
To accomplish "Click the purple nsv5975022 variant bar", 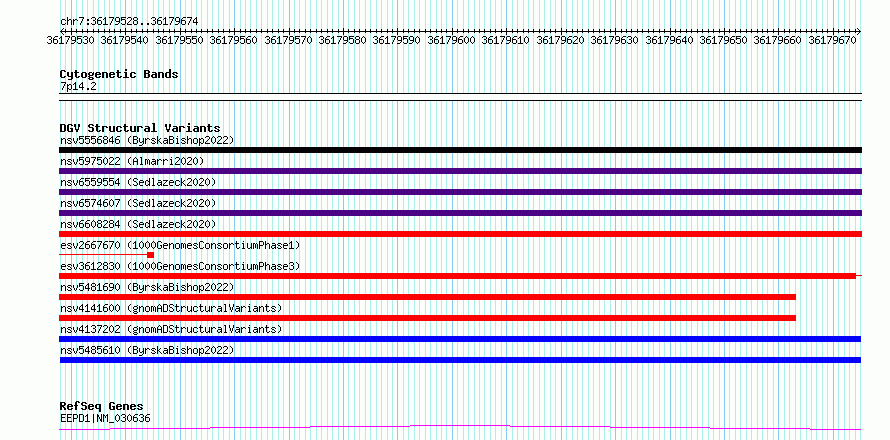I will 460,171.
